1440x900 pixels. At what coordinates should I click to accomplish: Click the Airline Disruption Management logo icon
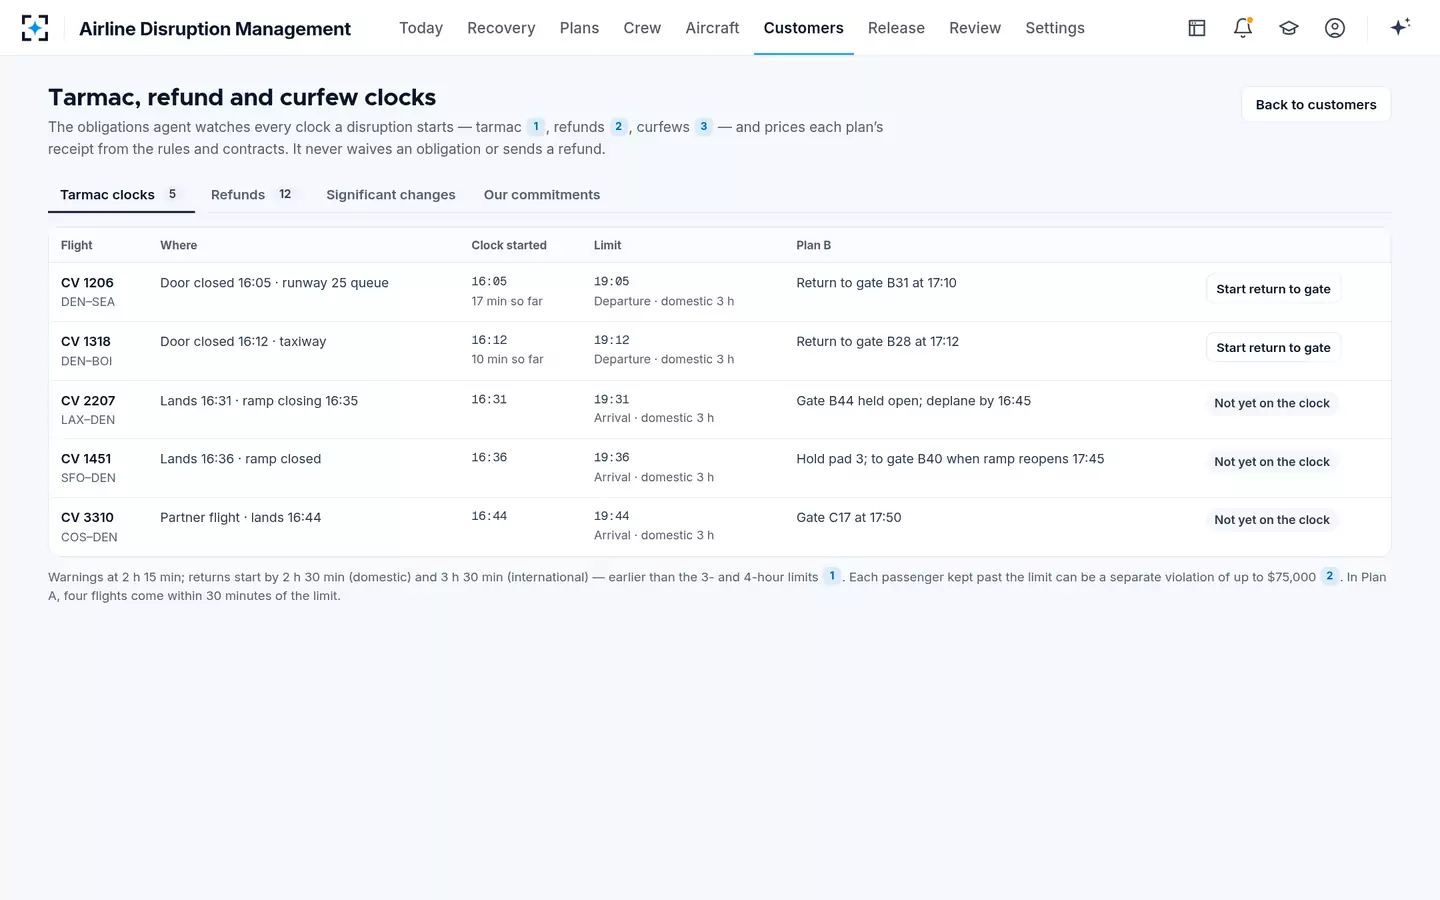click(x=35, y=28)
